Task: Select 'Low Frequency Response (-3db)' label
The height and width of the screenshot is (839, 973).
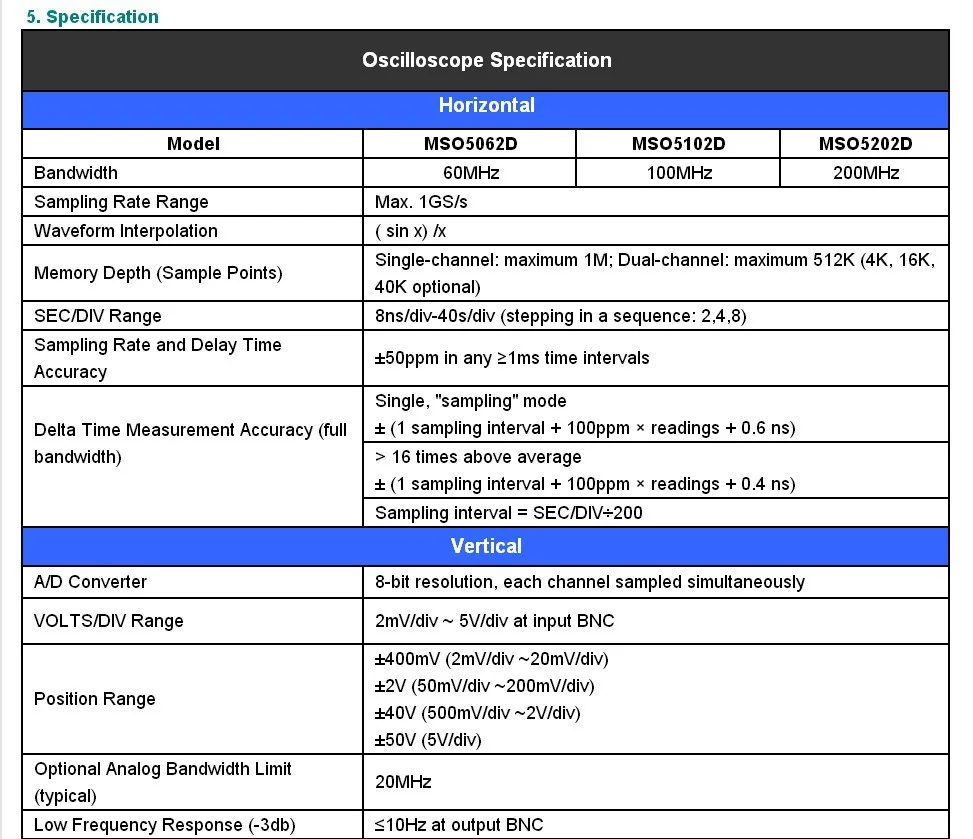Action: (164, 825)
